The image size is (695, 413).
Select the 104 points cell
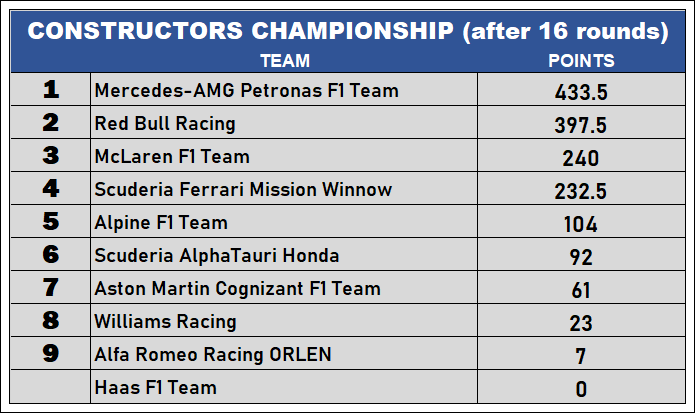[x=581, y=223]
